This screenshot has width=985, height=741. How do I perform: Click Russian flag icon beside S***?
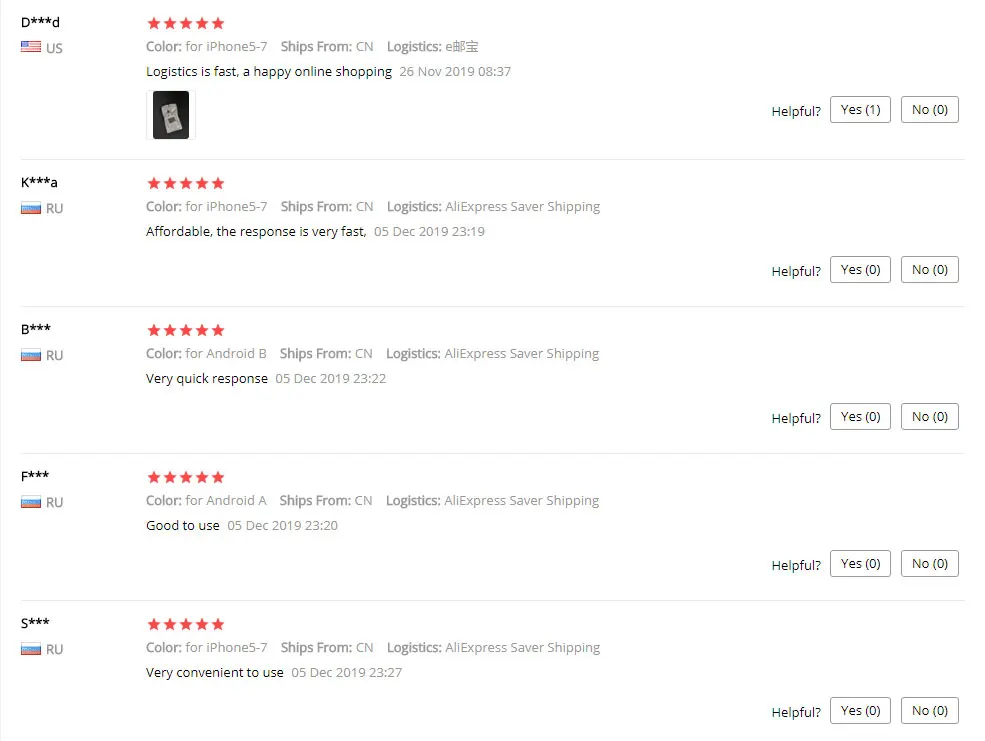pyautogui.click(x=31, y=649)
